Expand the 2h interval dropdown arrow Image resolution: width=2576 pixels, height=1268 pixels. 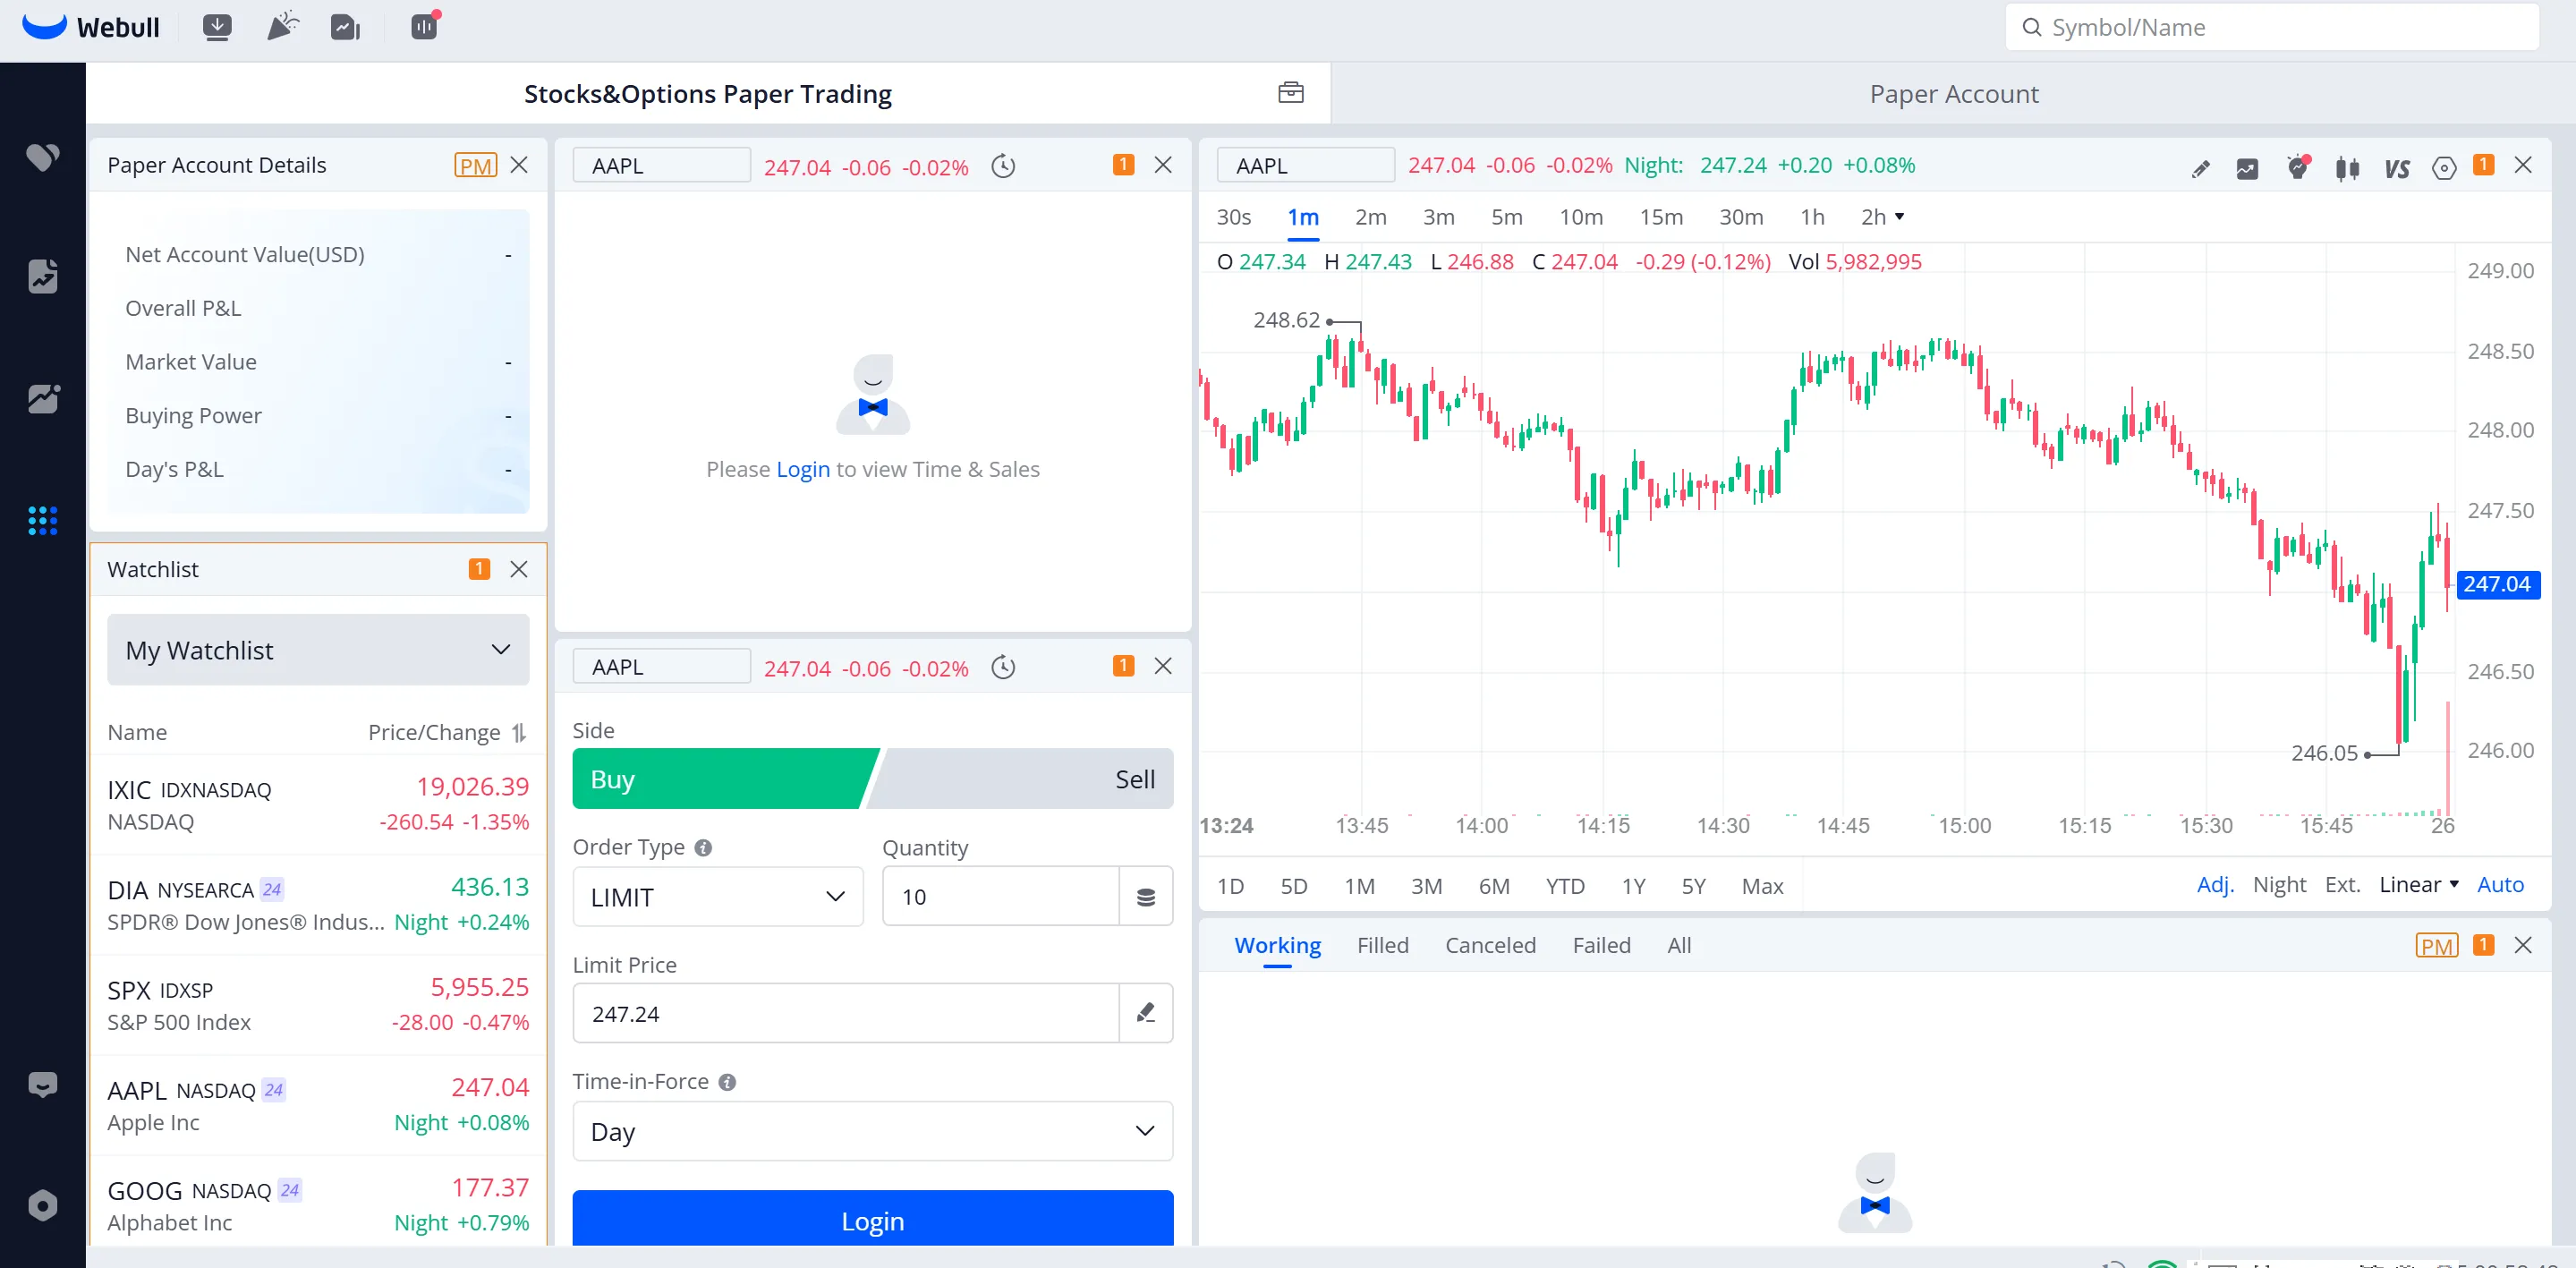click(1899, 217)
